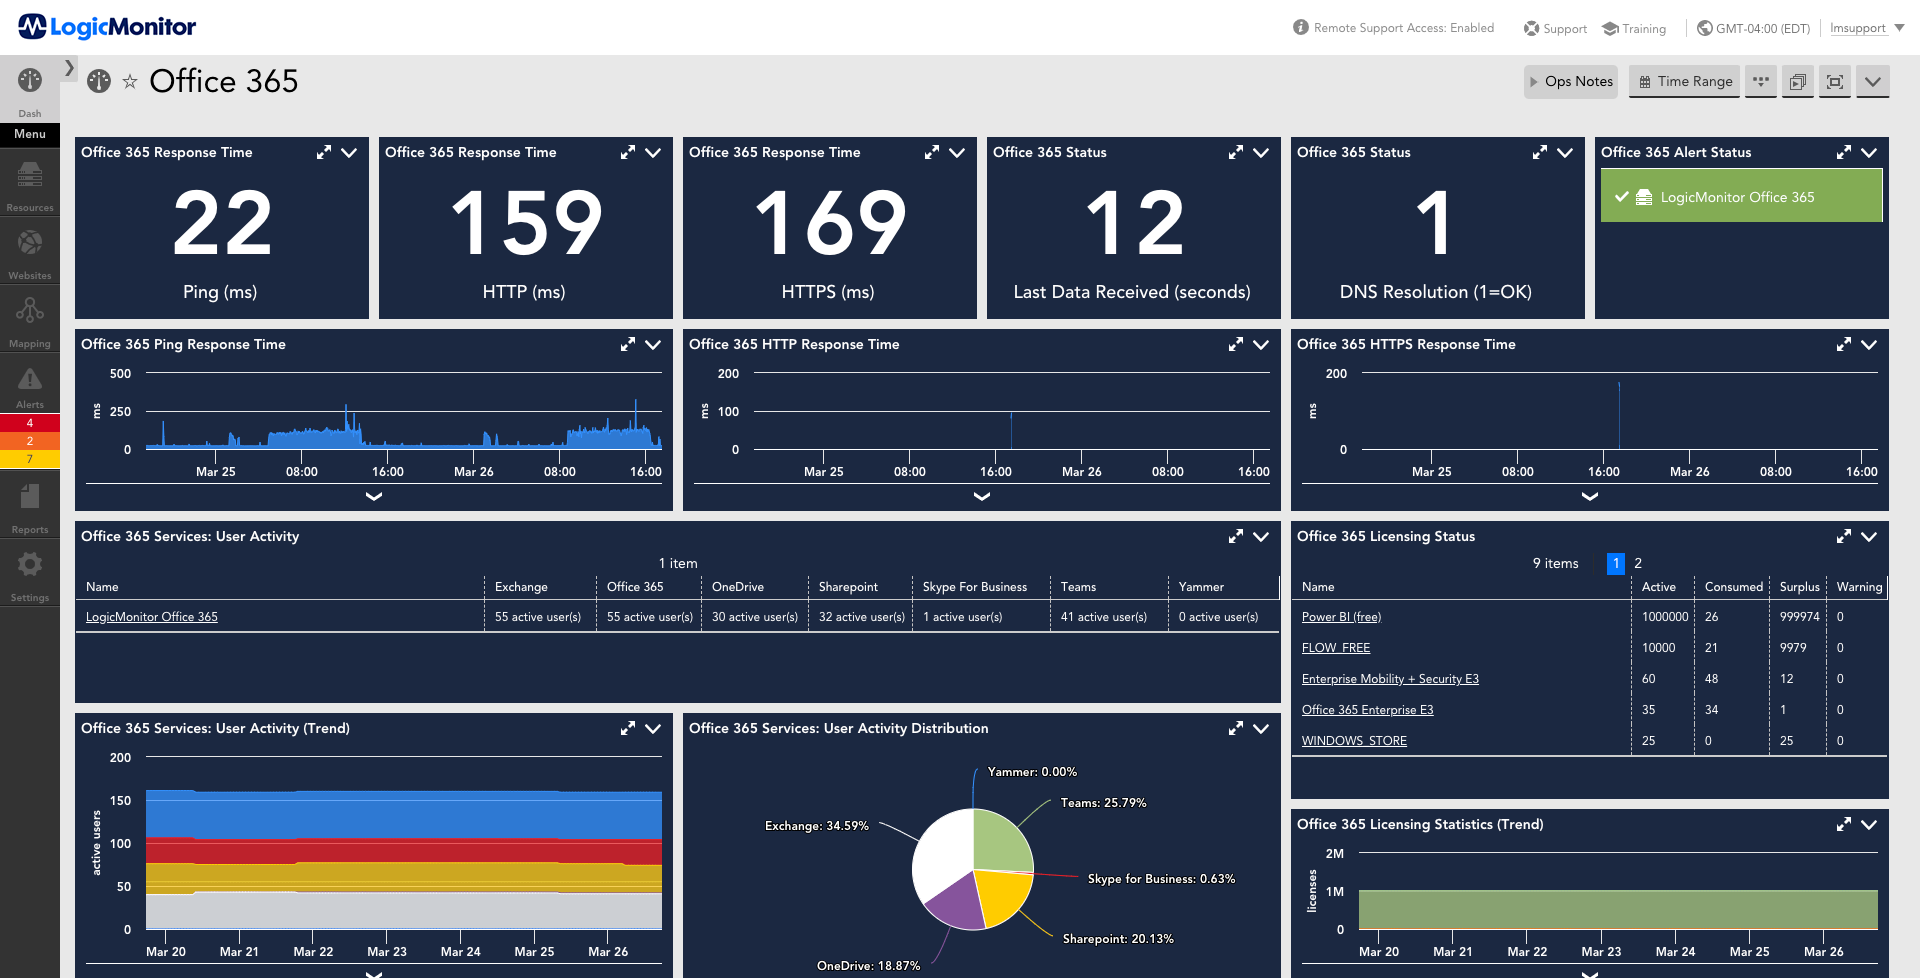Open Mapping in the left sidebar

point(30,321)
